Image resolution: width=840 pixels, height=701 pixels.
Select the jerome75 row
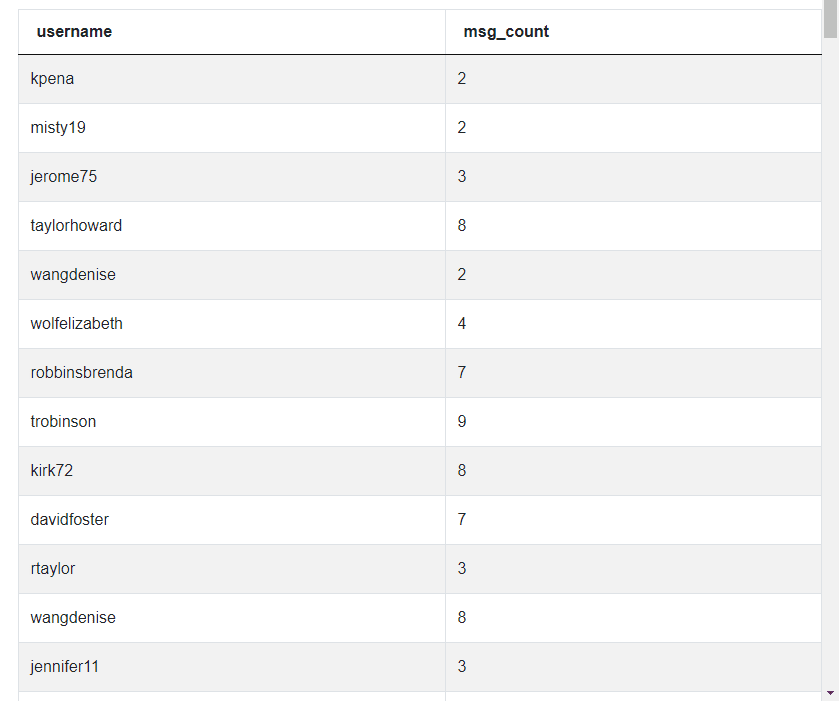pyautogui.click(x=420, y=177)
